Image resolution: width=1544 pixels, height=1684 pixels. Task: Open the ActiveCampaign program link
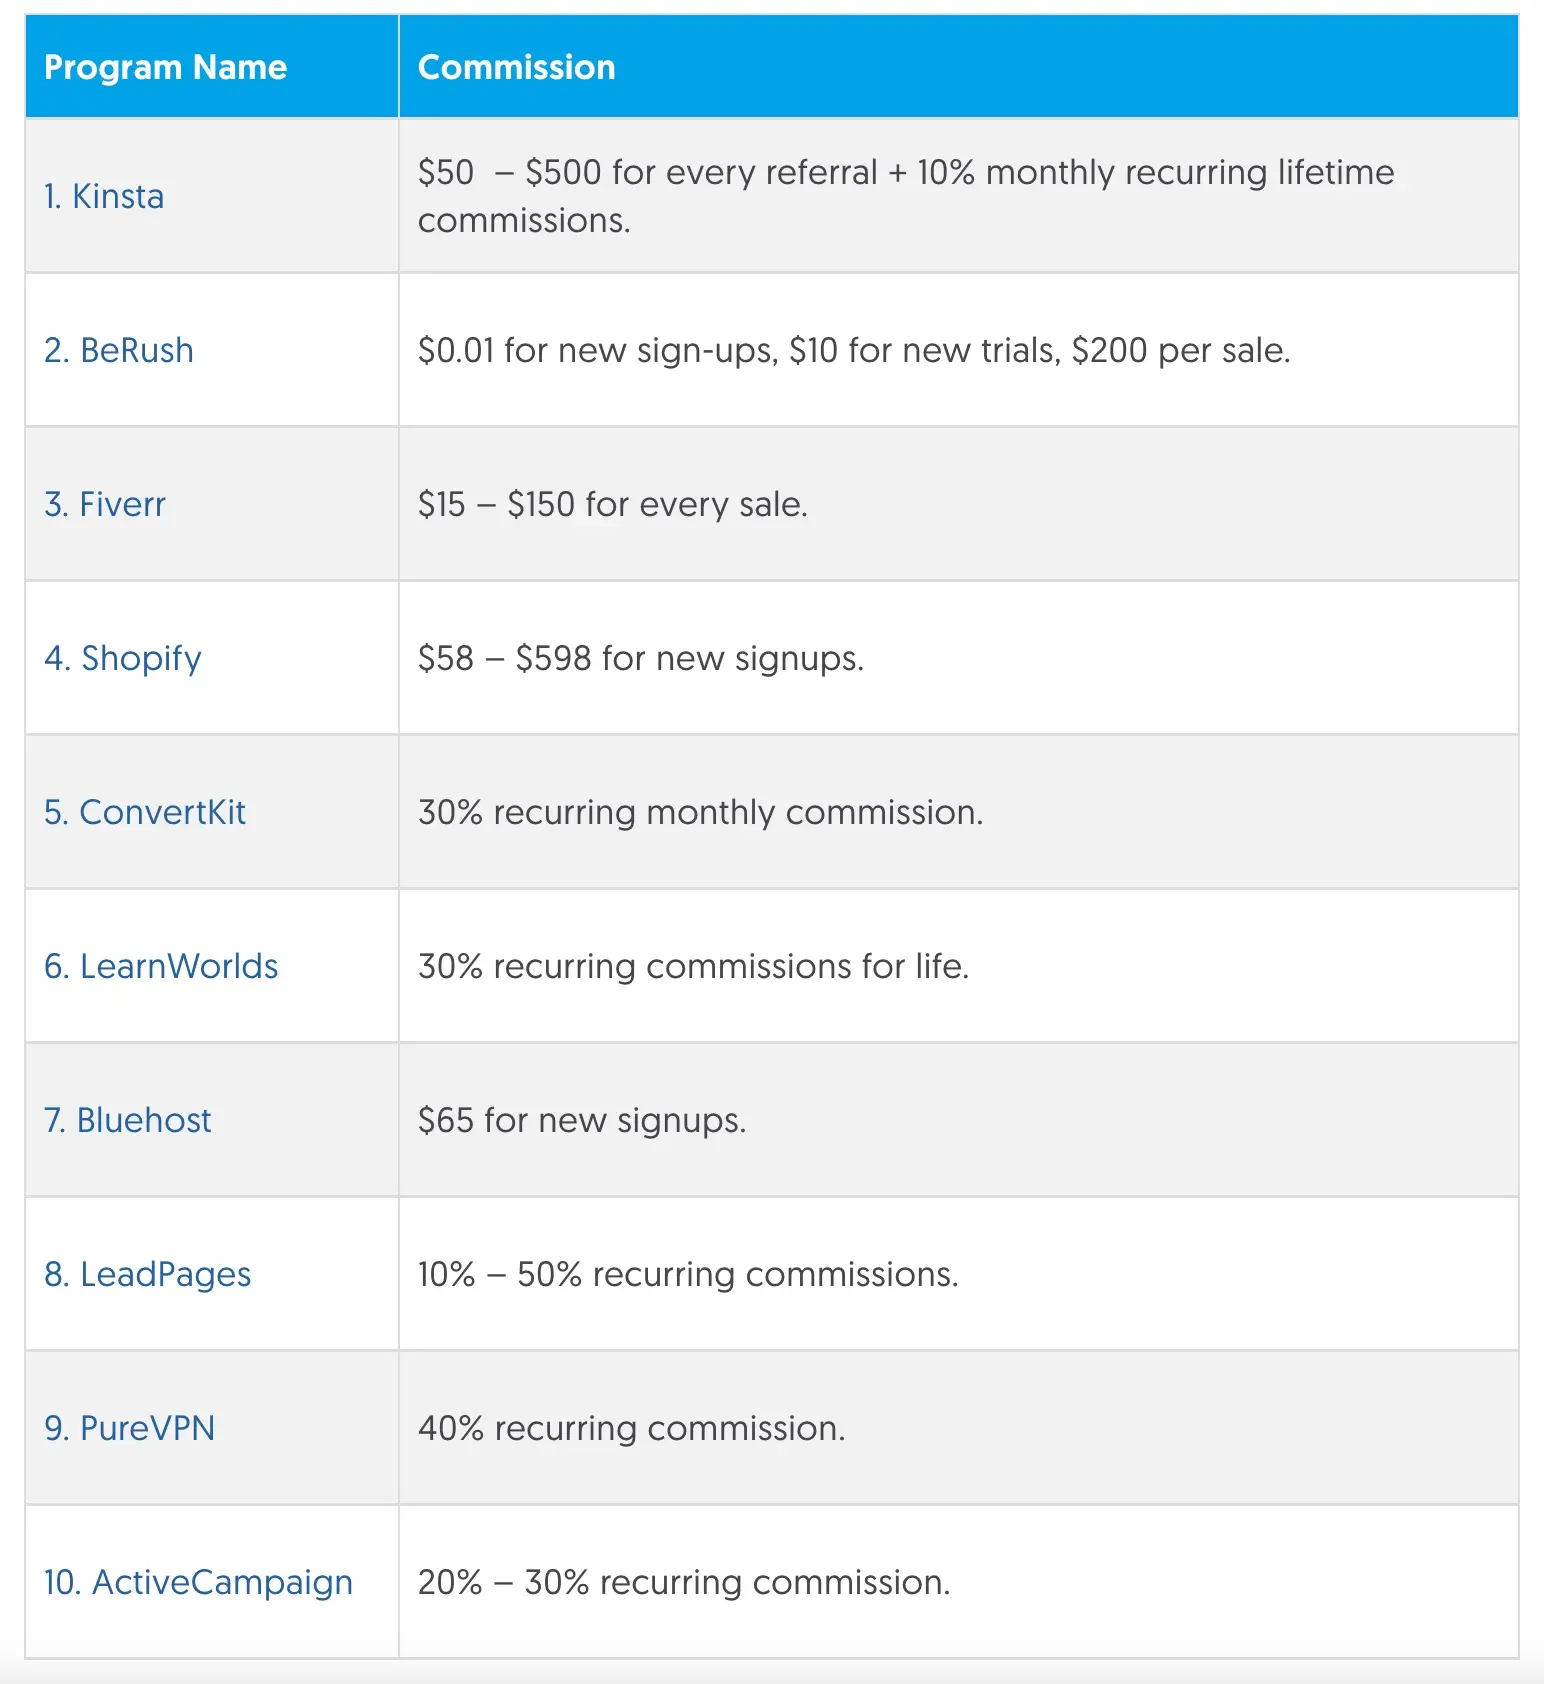(198, 1582)
